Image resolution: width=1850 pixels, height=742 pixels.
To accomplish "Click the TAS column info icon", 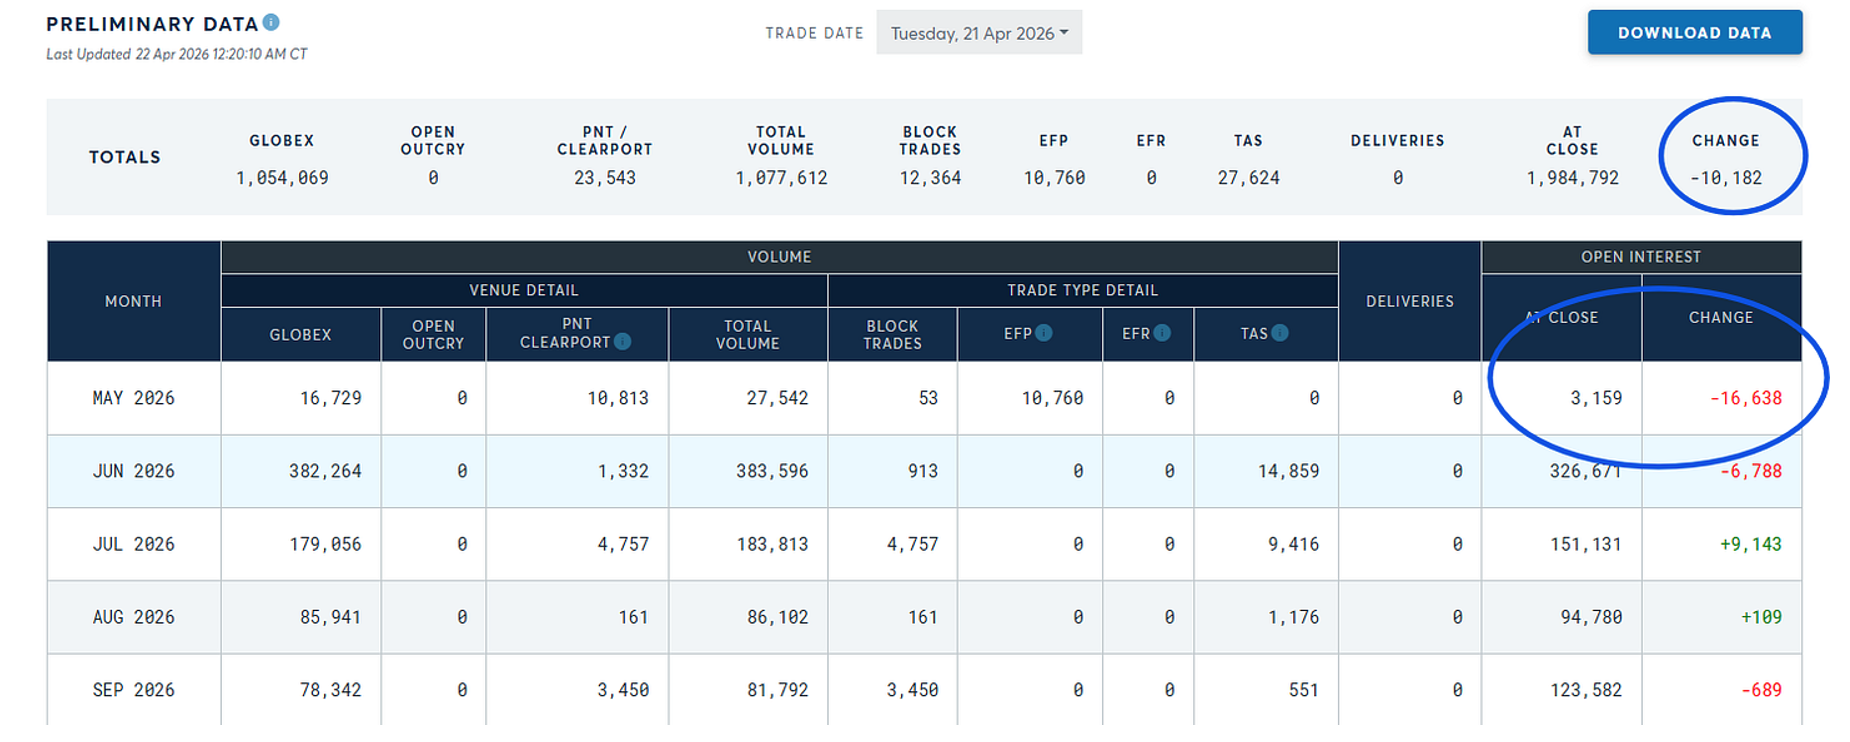I will pos(1280,333).
